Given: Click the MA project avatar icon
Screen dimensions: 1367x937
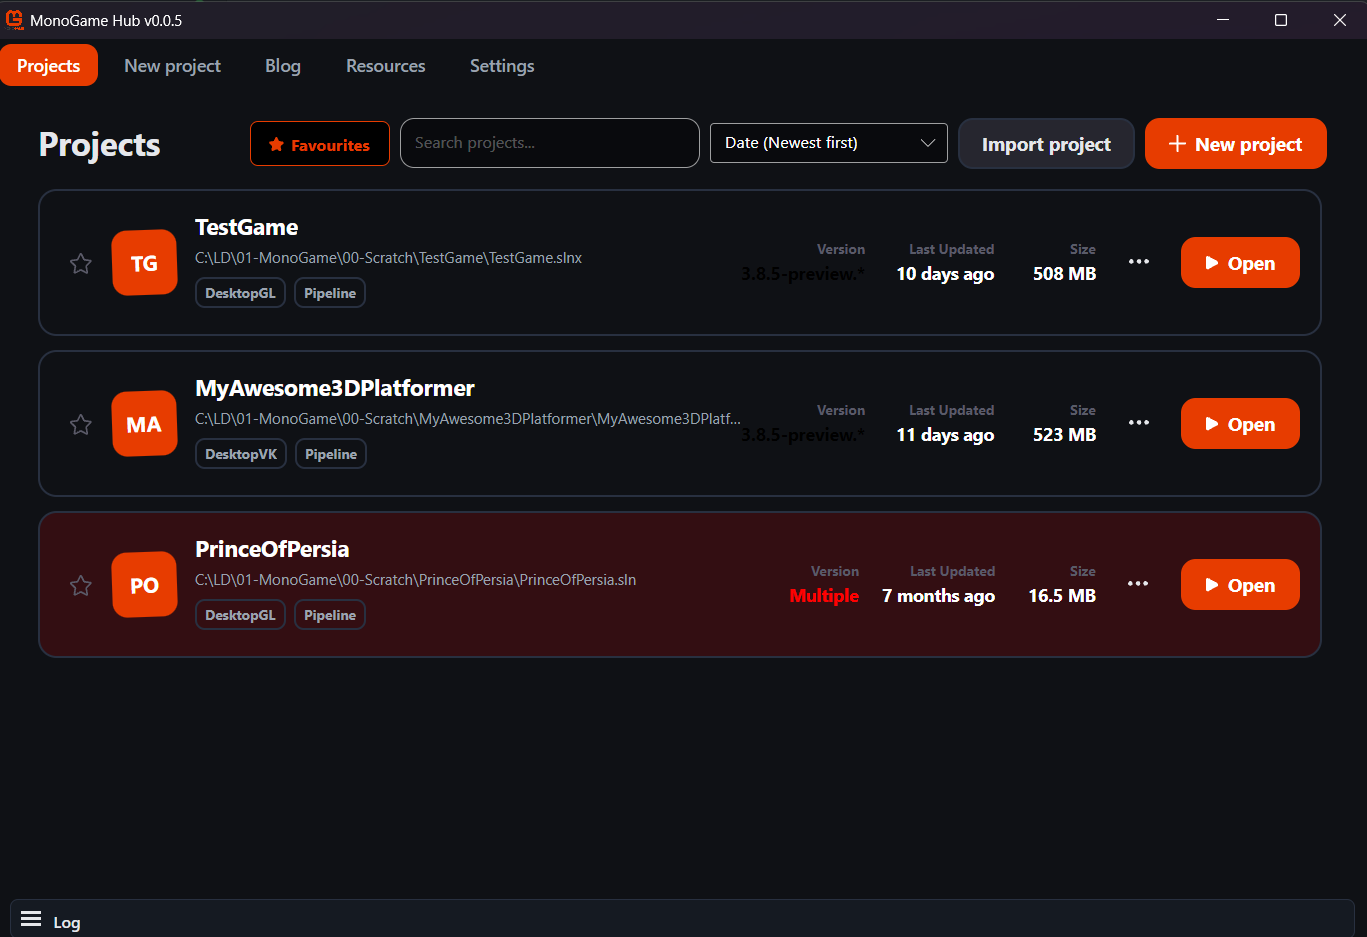Looking at the screenshot, I should pos(144,424).
